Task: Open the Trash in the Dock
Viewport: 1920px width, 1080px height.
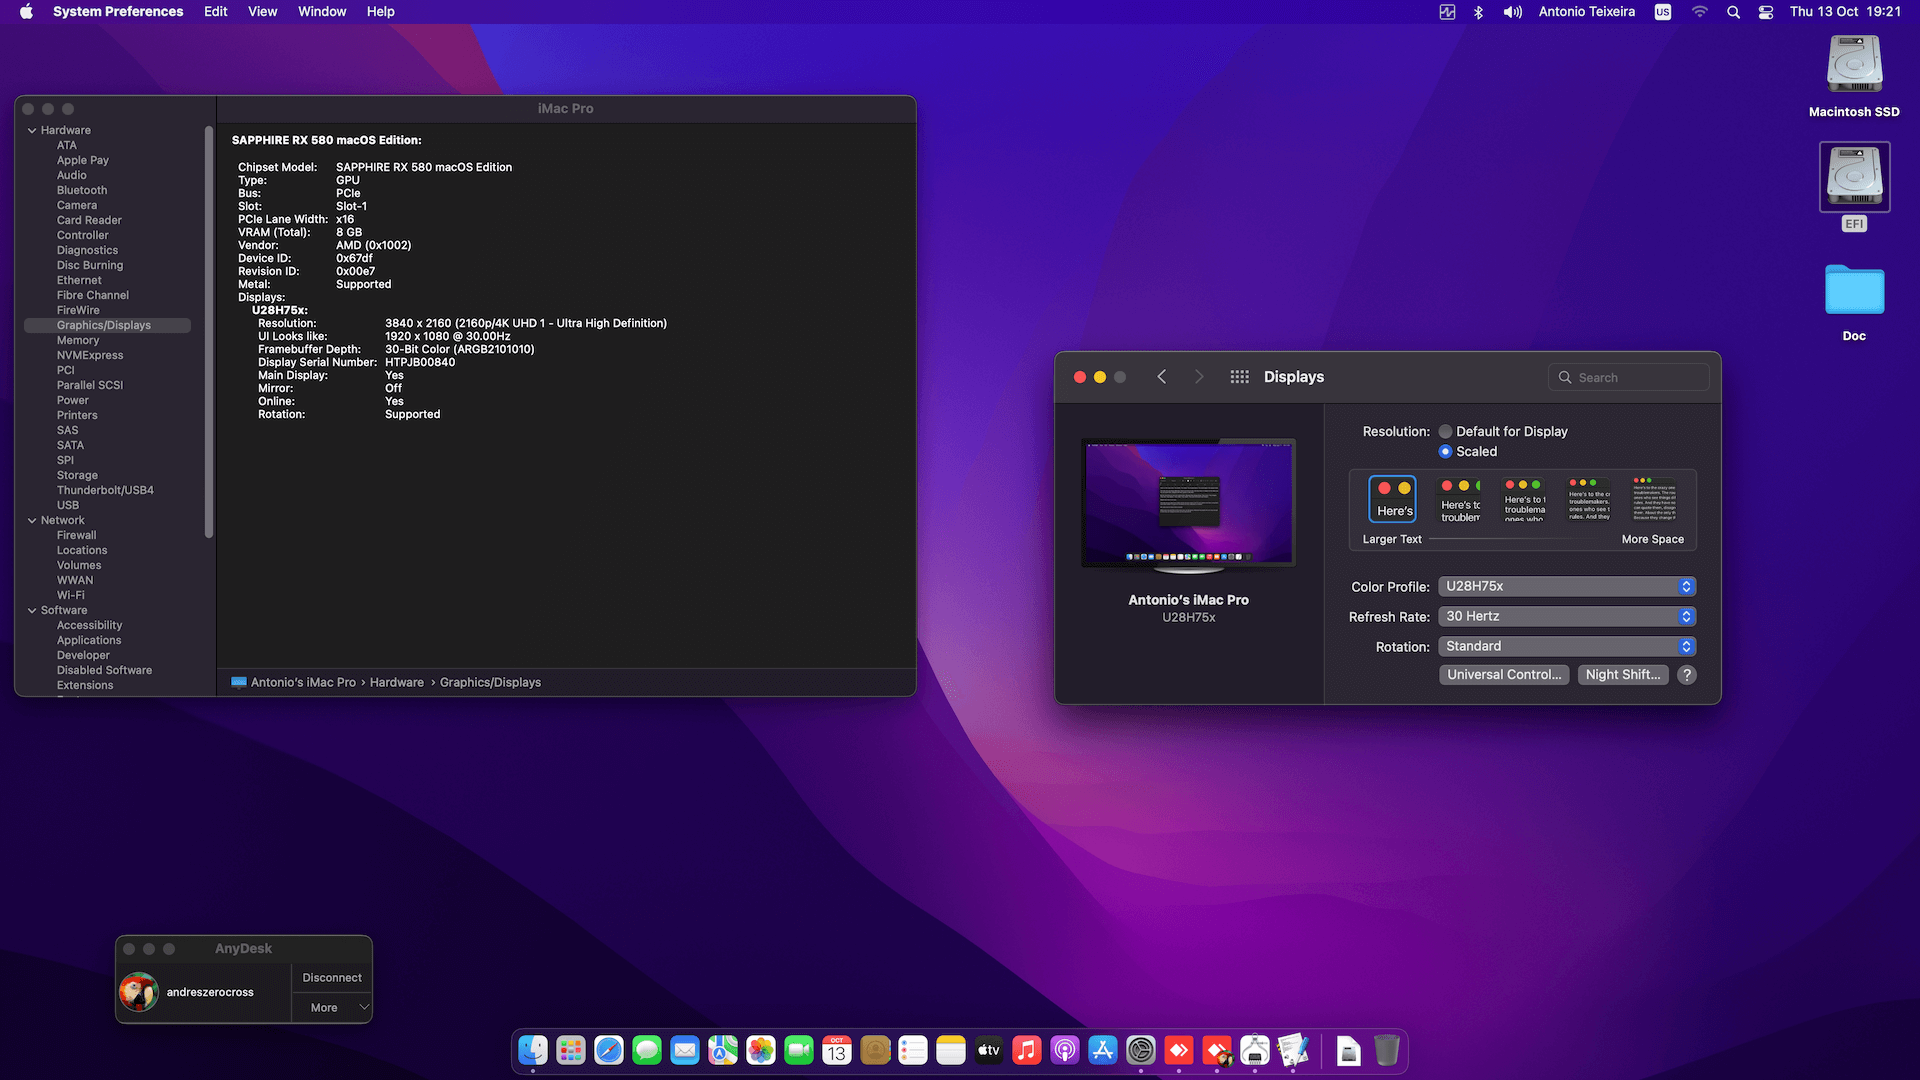Action: tap(1386, 1050)
